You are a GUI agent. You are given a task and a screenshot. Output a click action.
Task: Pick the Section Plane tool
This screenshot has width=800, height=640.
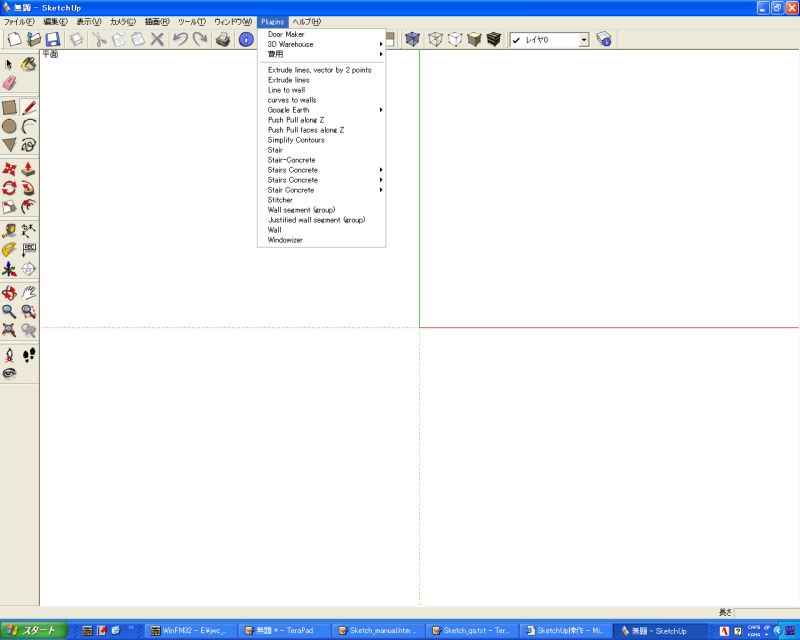(x=29, y=268)
